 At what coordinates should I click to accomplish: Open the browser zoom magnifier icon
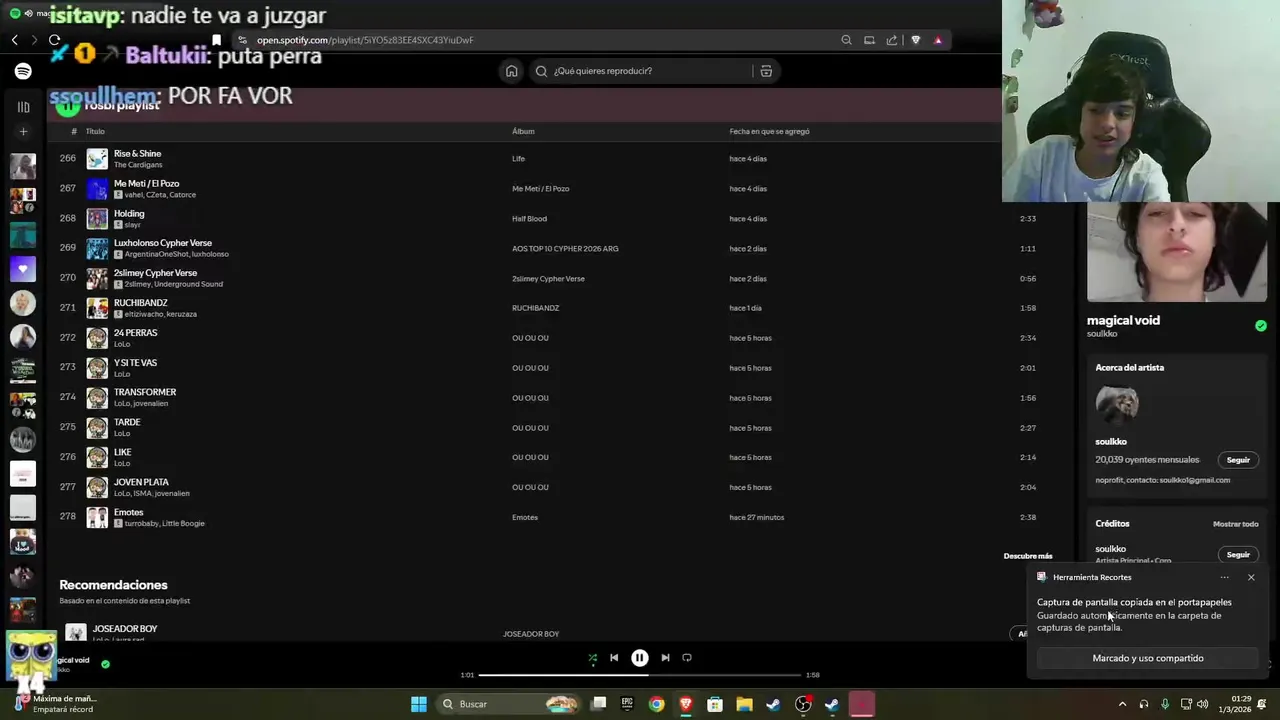[846, 40]
